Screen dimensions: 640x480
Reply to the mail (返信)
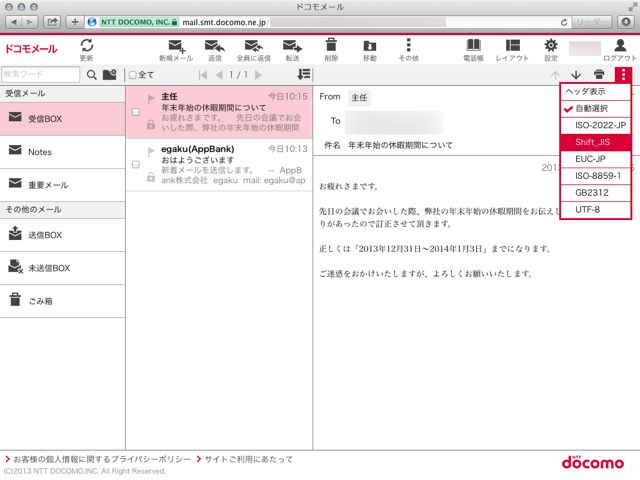pyautogui.click(x=215, y=50)
